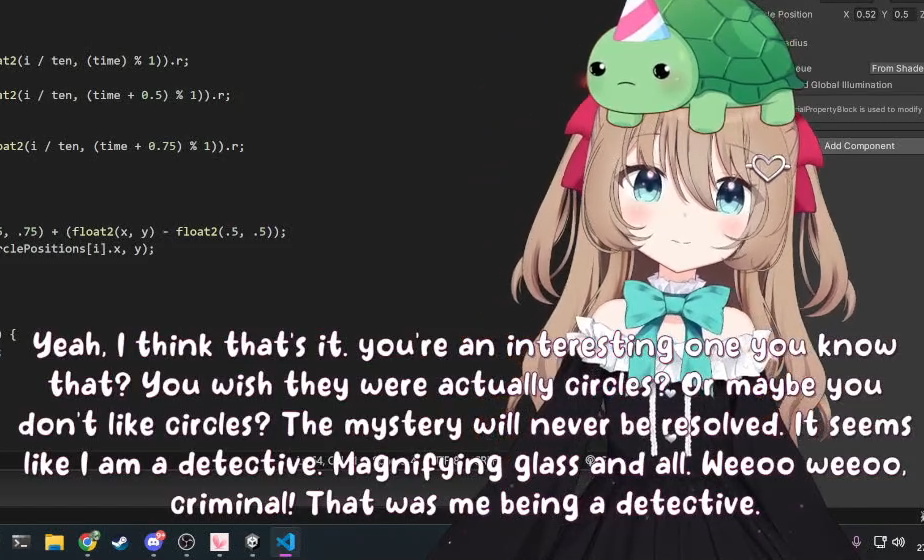
Task: Click the Position Y field showing 0.5
Action: point(902,14)
